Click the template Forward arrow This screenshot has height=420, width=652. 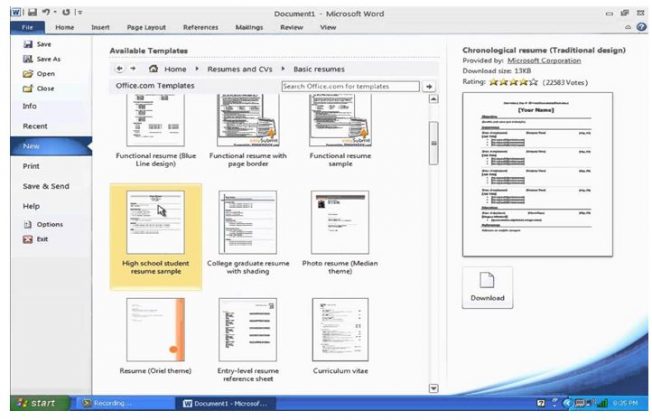[x=133, y=69]
